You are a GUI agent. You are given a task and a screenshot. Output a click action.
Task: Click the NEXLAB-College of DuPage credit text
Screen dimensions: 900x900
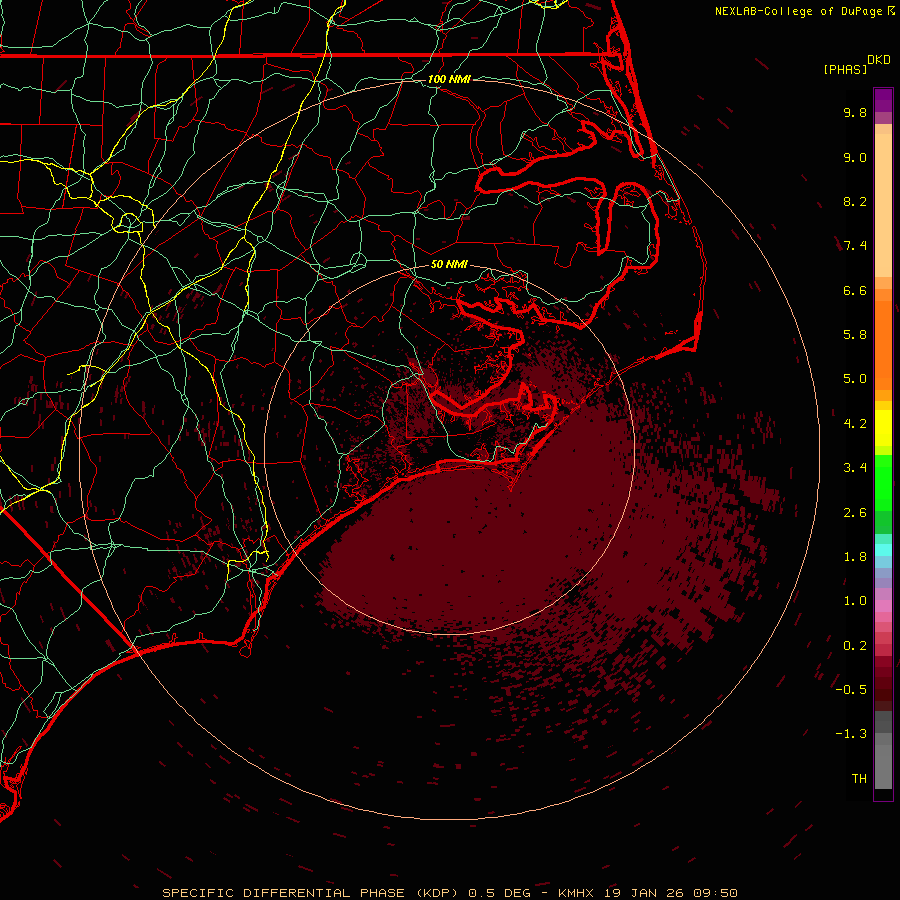798,11
